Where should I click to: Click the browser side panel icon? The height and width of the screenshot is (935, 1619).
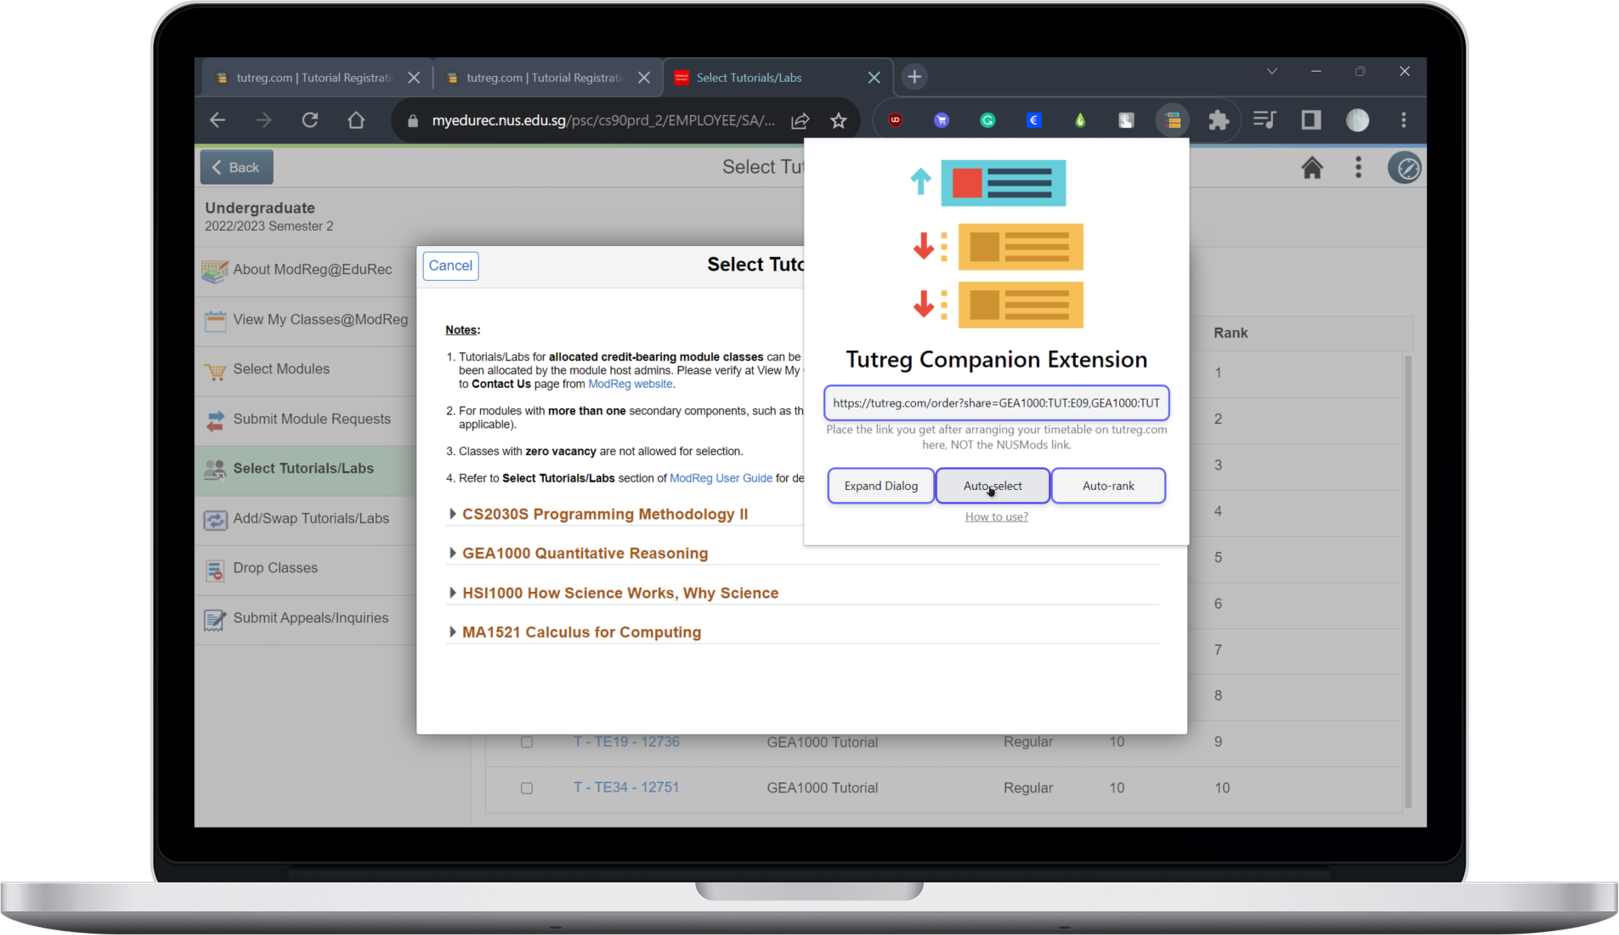[x=1310, y=120]
